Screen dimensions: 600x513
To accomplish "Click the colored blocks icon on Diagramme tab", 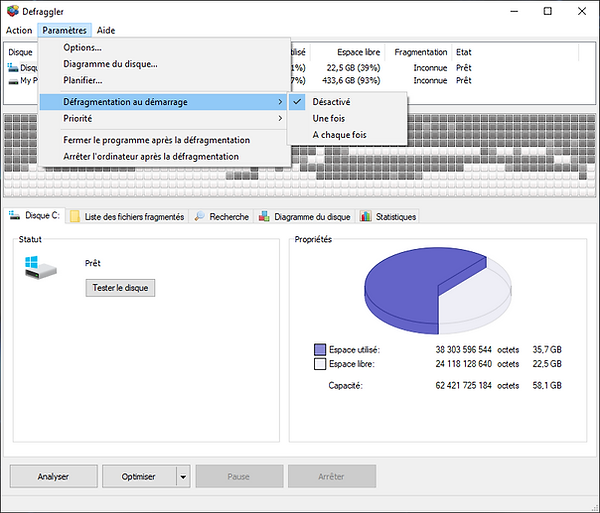I will (x=264, y=217).
